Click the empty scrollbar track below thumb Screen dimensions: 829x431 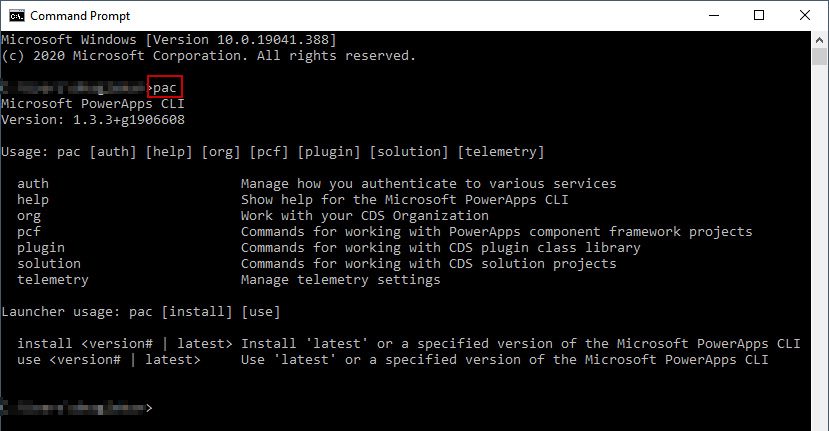coord(819,249)
